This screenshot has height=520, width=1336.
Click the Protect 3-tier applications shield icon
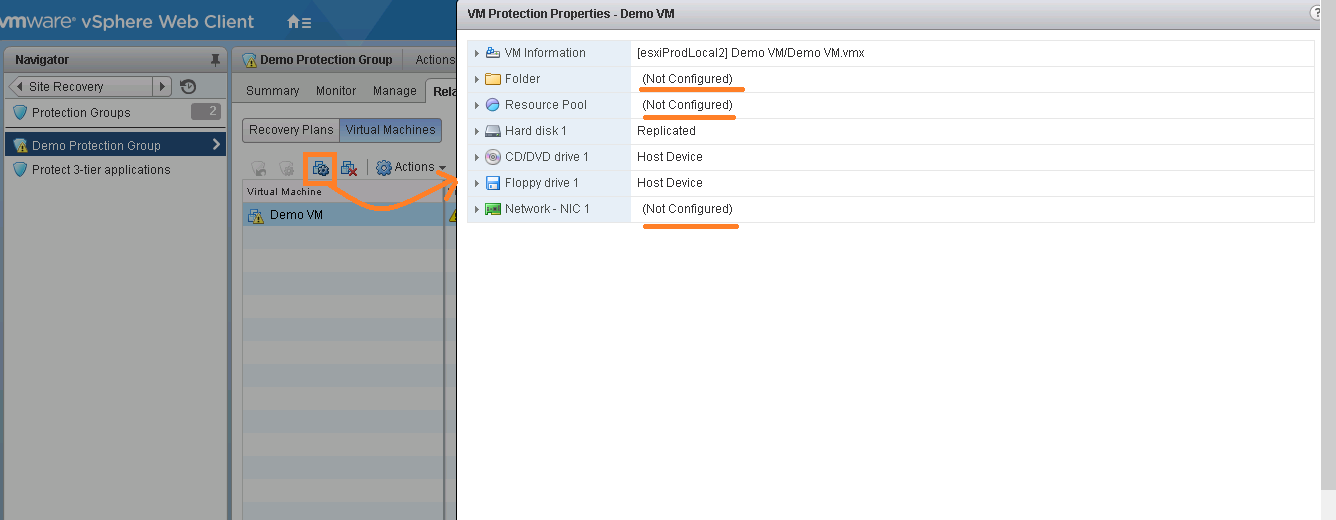(x=20, y=170)
